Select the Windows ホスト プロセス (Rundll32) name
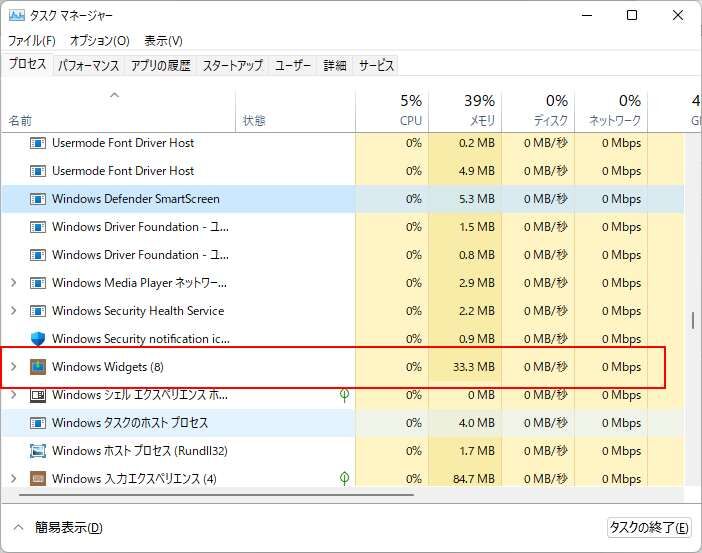 [x=140, y=451]
